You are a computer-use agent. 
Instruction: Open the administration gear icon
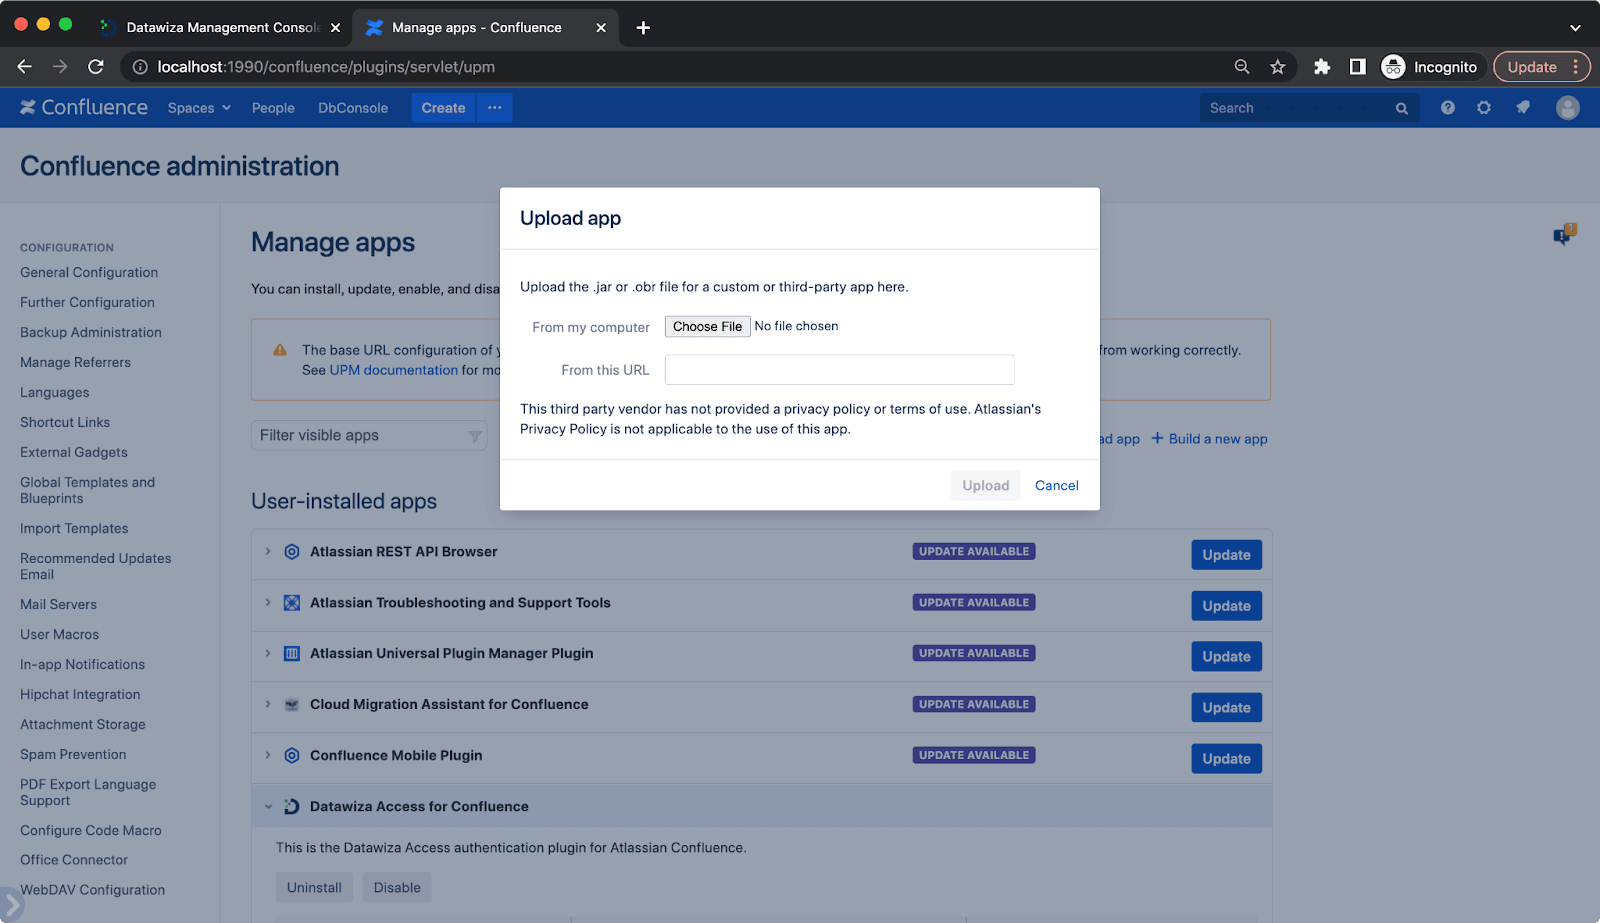(x=1484, y=107)
